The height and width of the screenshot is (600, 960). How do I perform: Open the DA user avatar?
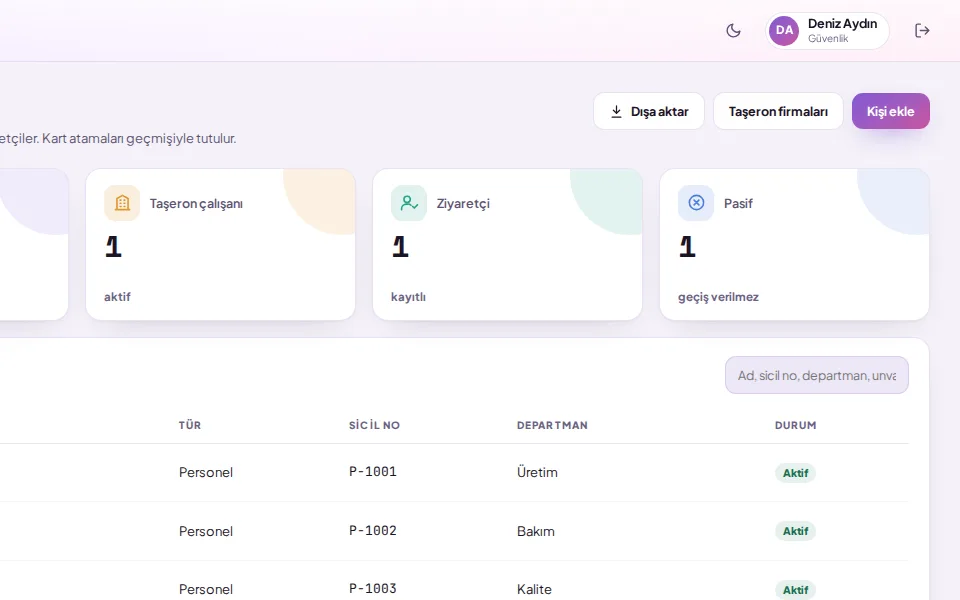click(x=784, y=31)
